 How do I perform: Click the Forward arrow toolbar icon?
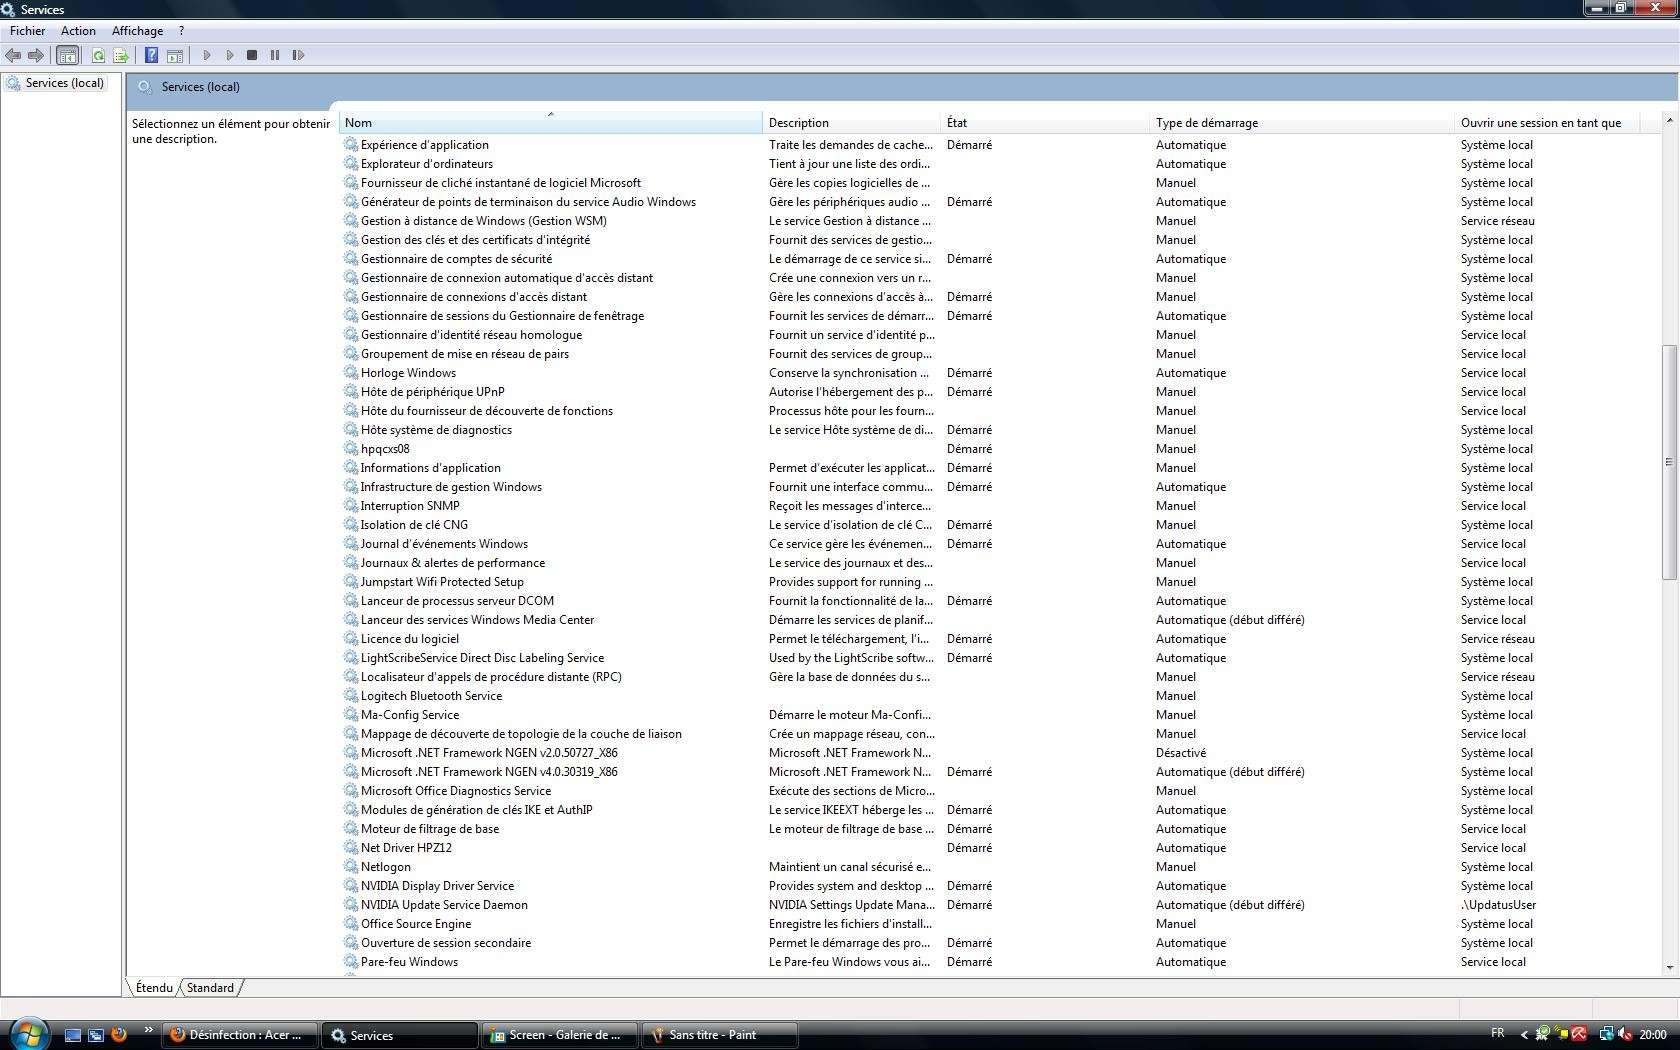pos(36,55)
